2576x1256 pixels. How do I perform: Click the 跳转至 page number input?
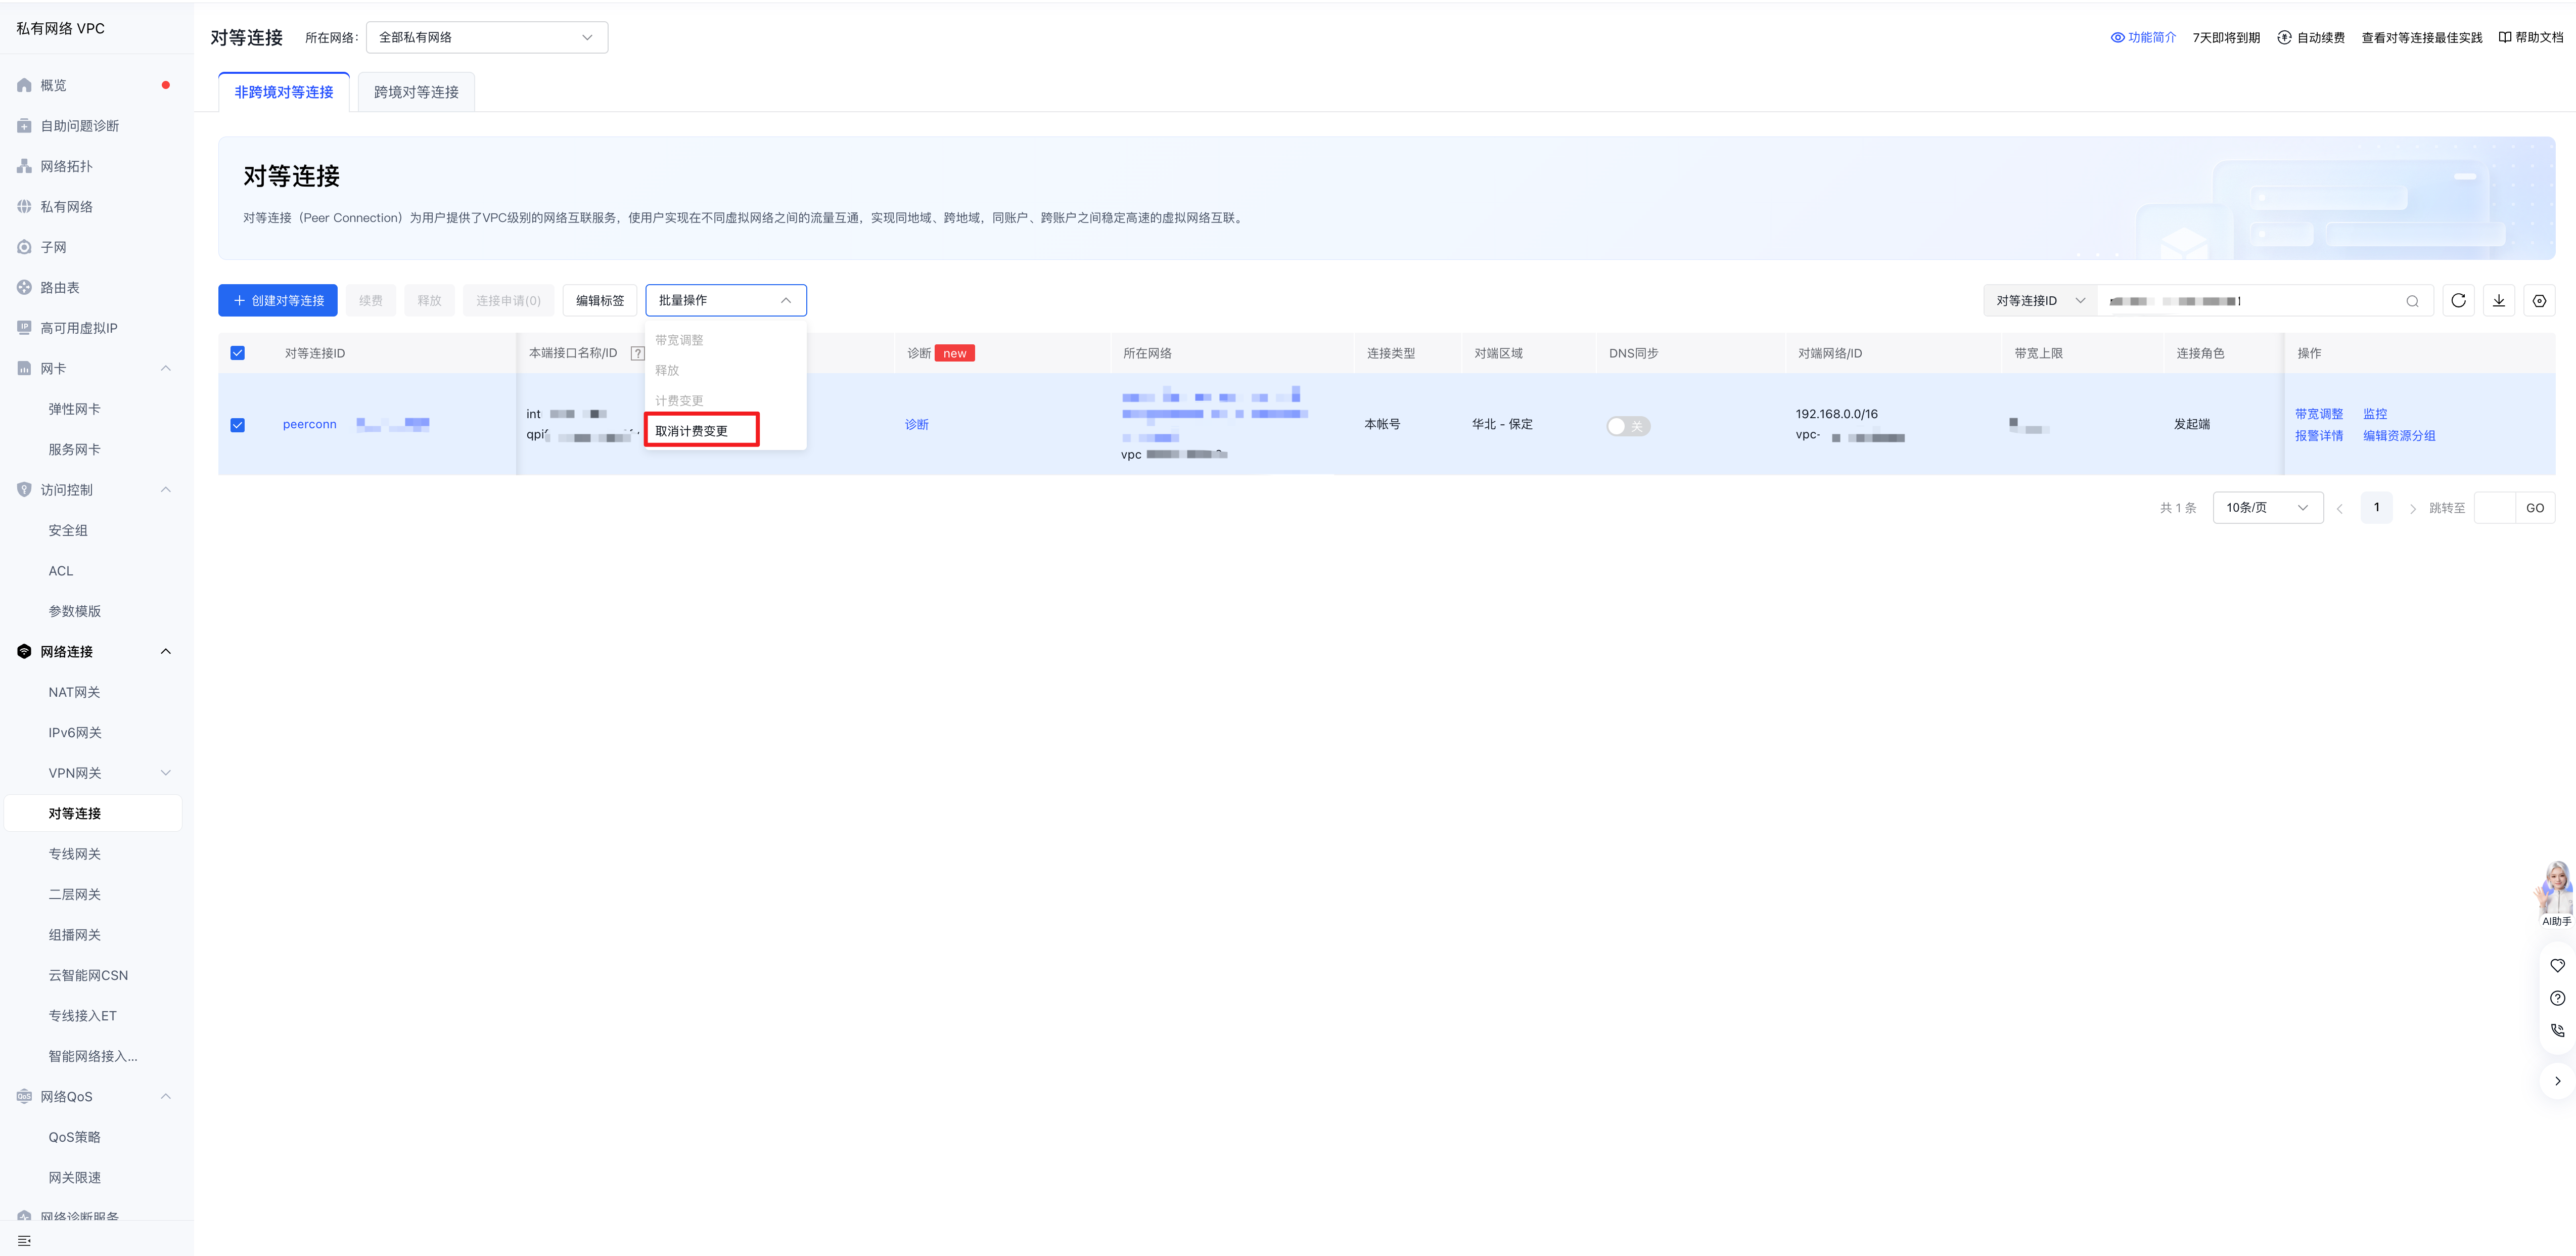coord(2494,508)
